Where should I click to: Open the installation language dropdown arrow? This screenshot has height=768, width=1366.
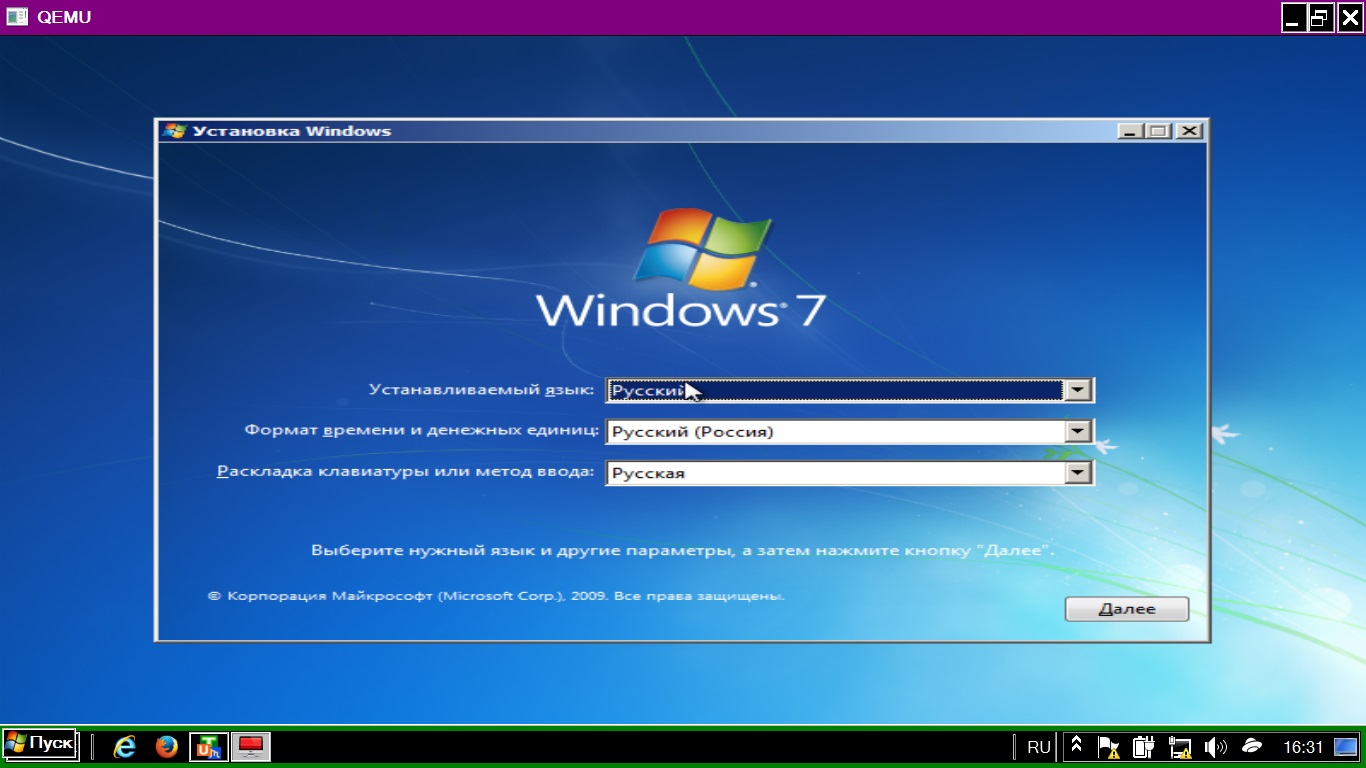pos(1078,390)
